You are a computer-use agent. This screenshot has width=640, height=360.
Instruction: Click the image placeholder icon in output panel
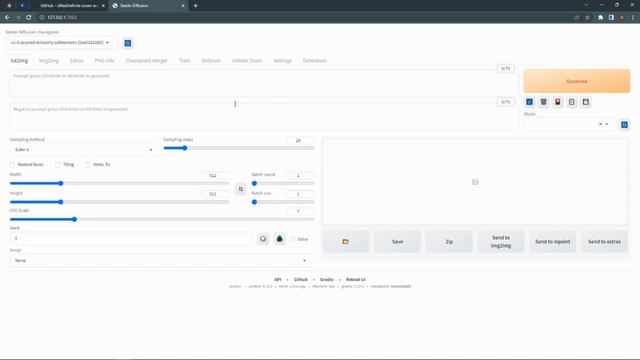click(x=475, y=182)
